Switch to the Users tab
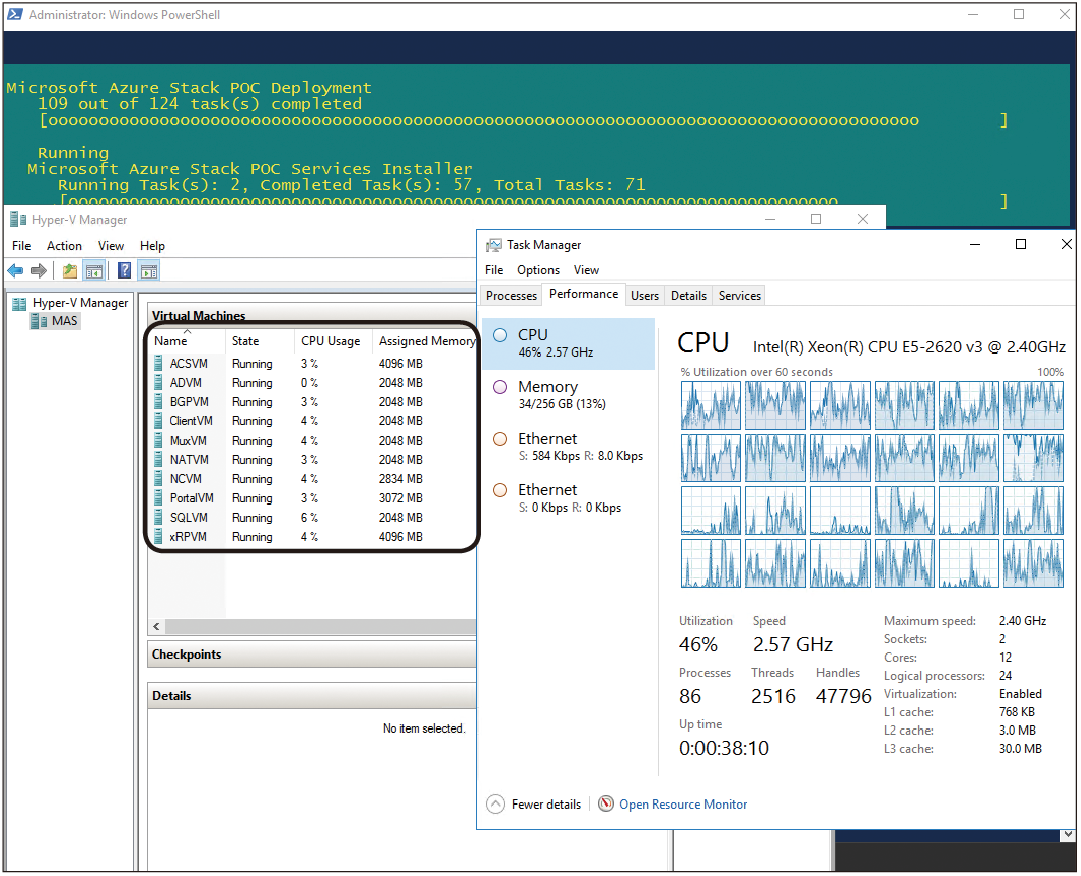The height and width of the screenshot is (876, 1081). pyautogui.click(x=645, y=296)
